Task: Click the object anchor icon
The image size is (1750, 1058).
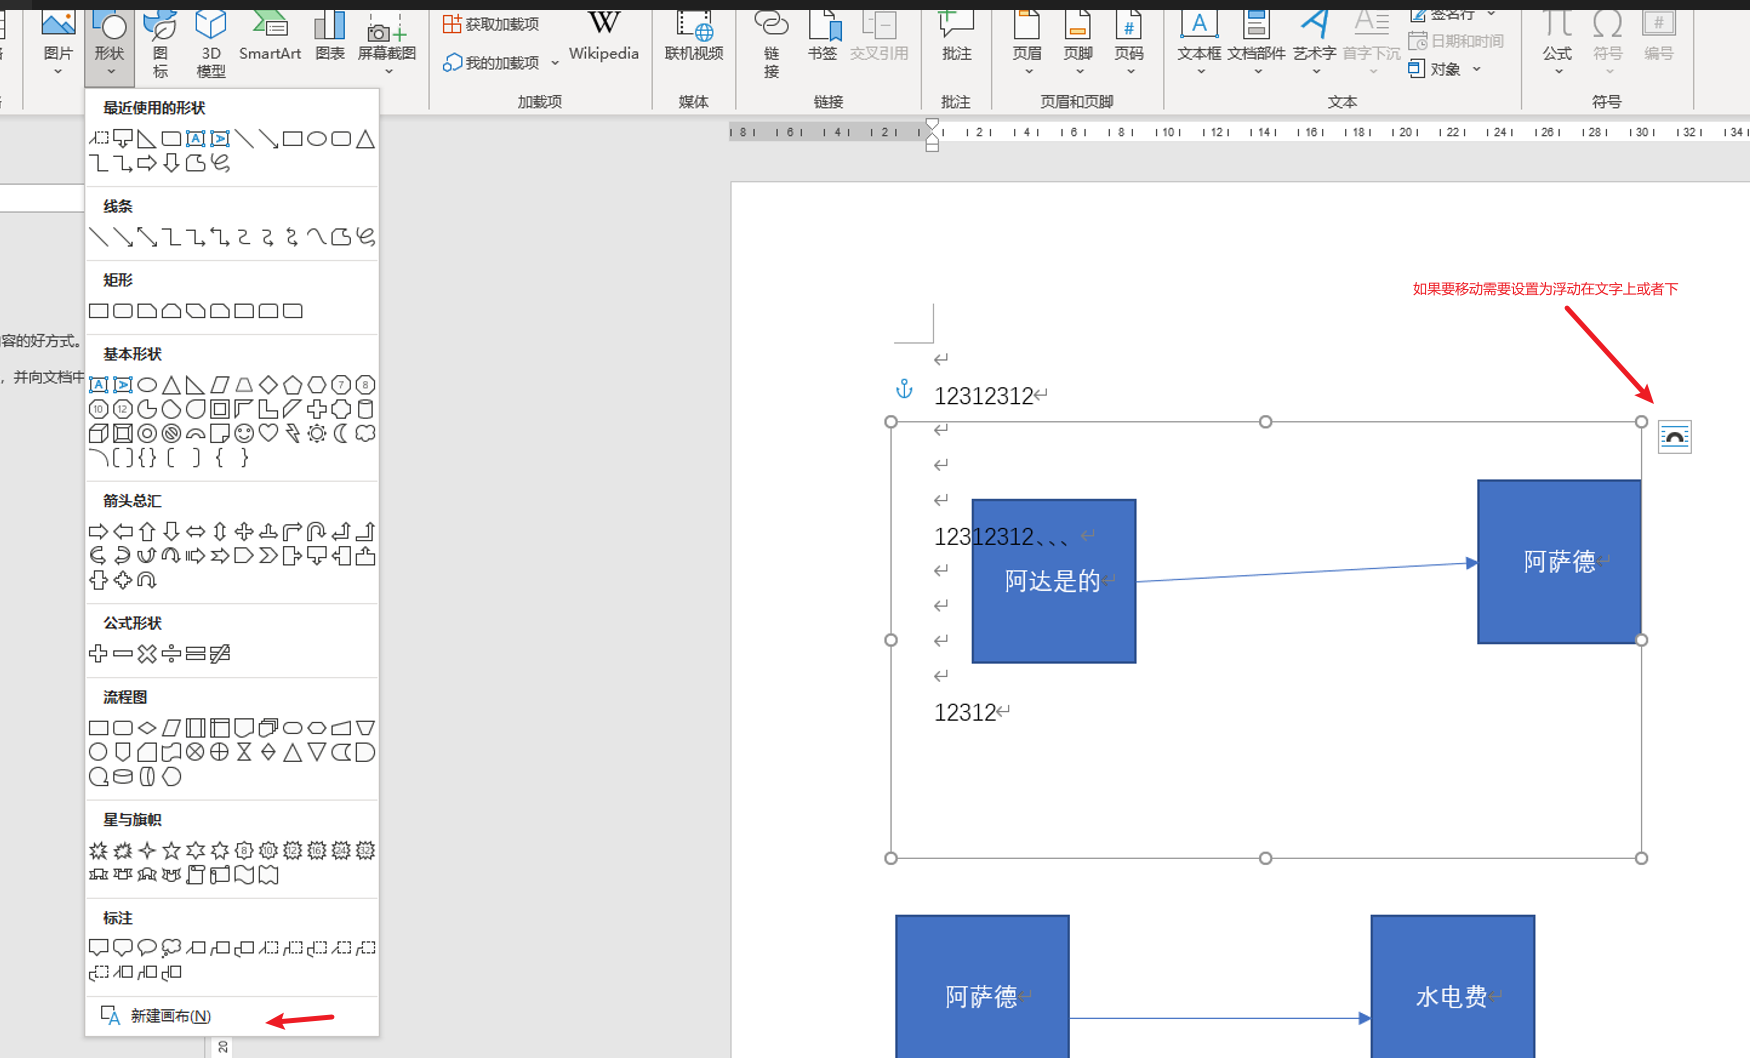Action: [904, 389]
